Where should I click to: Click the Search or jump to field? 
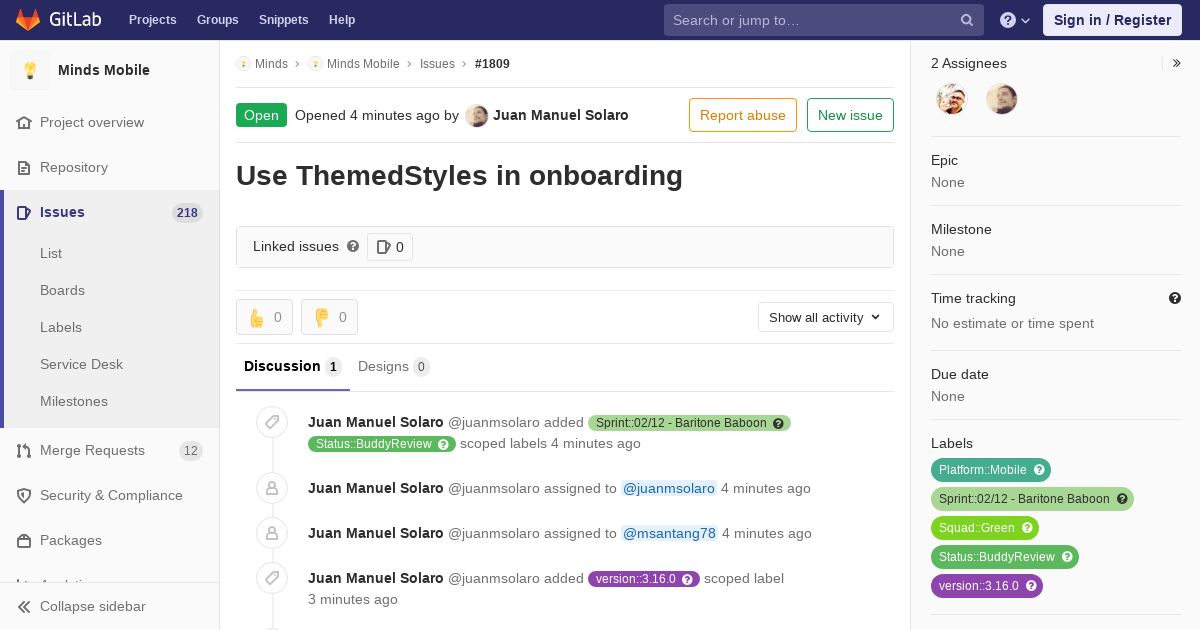click(824, 20)
